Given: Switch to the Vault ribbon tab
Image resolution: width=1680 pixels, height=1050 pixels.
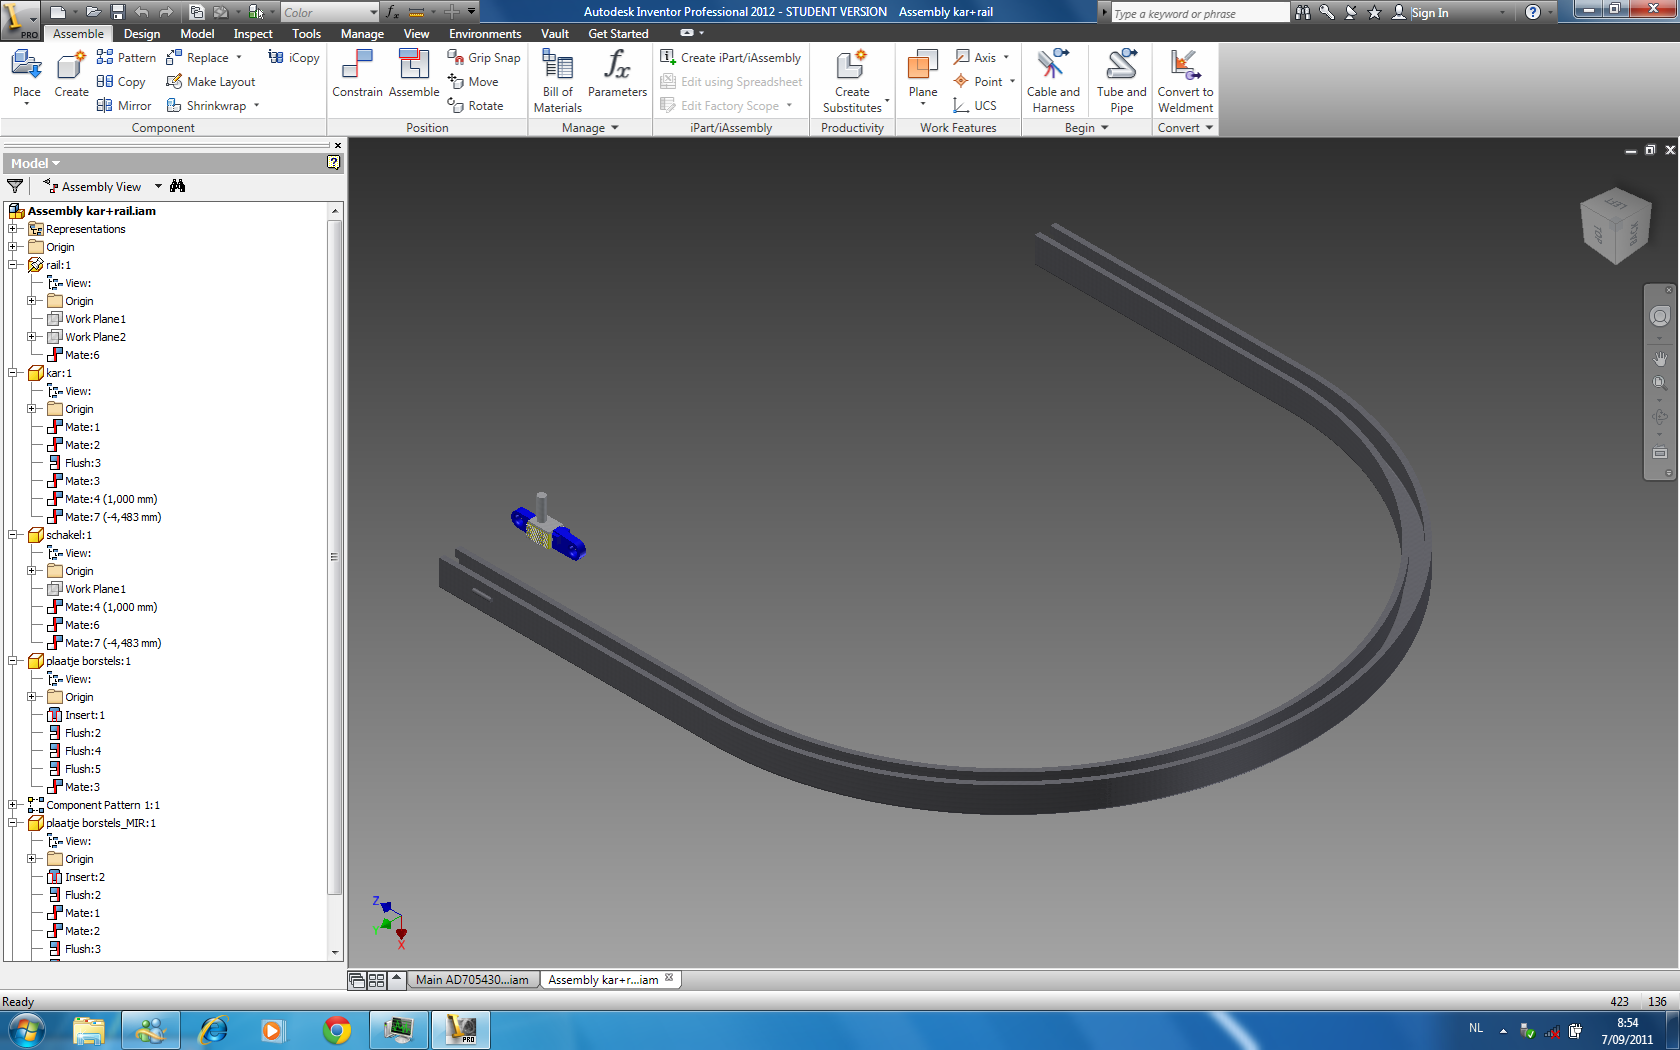Looking at the screenshot, I should click(555, 34).
